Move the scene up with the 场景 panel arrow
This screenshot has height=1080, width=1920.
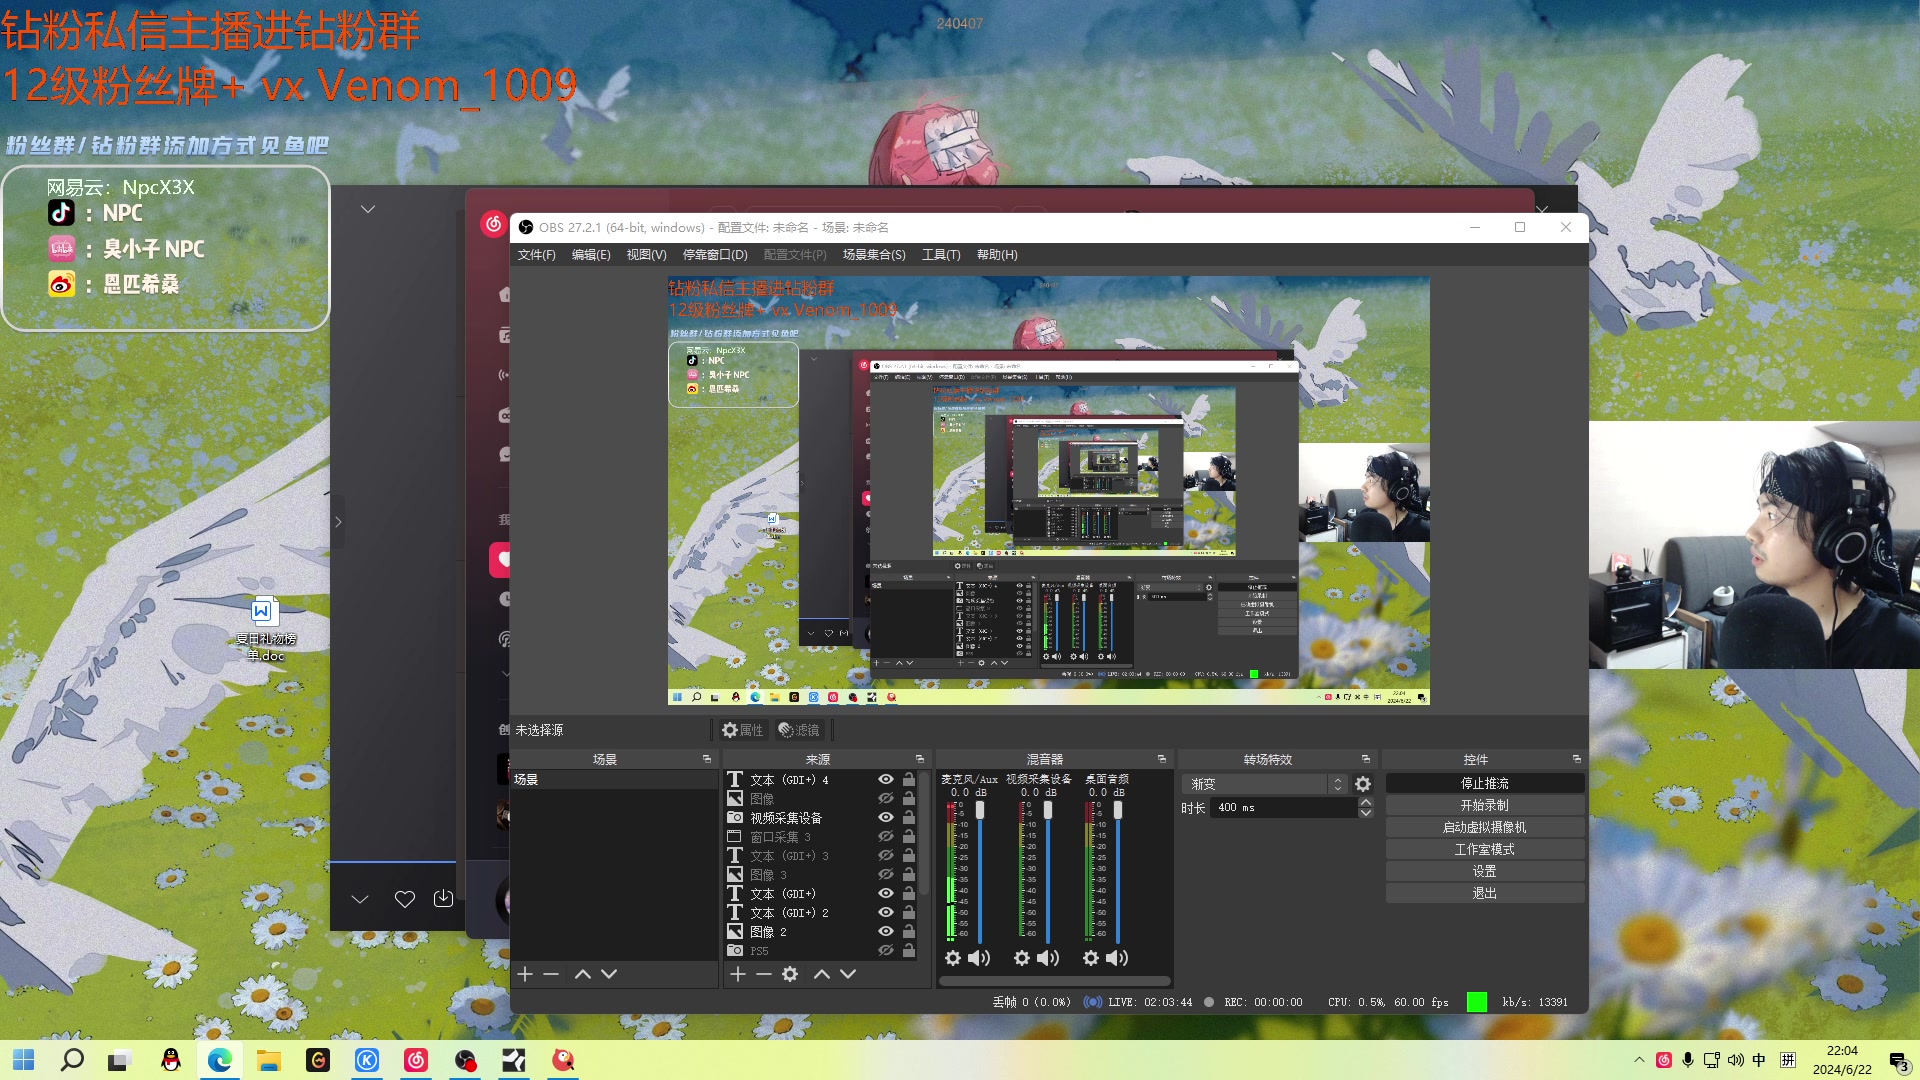583,974
